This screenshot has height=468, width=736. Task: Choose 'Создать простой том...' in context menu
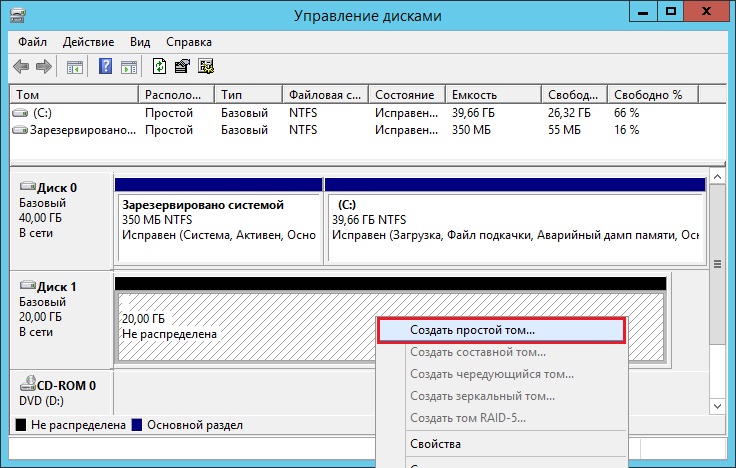472,329
